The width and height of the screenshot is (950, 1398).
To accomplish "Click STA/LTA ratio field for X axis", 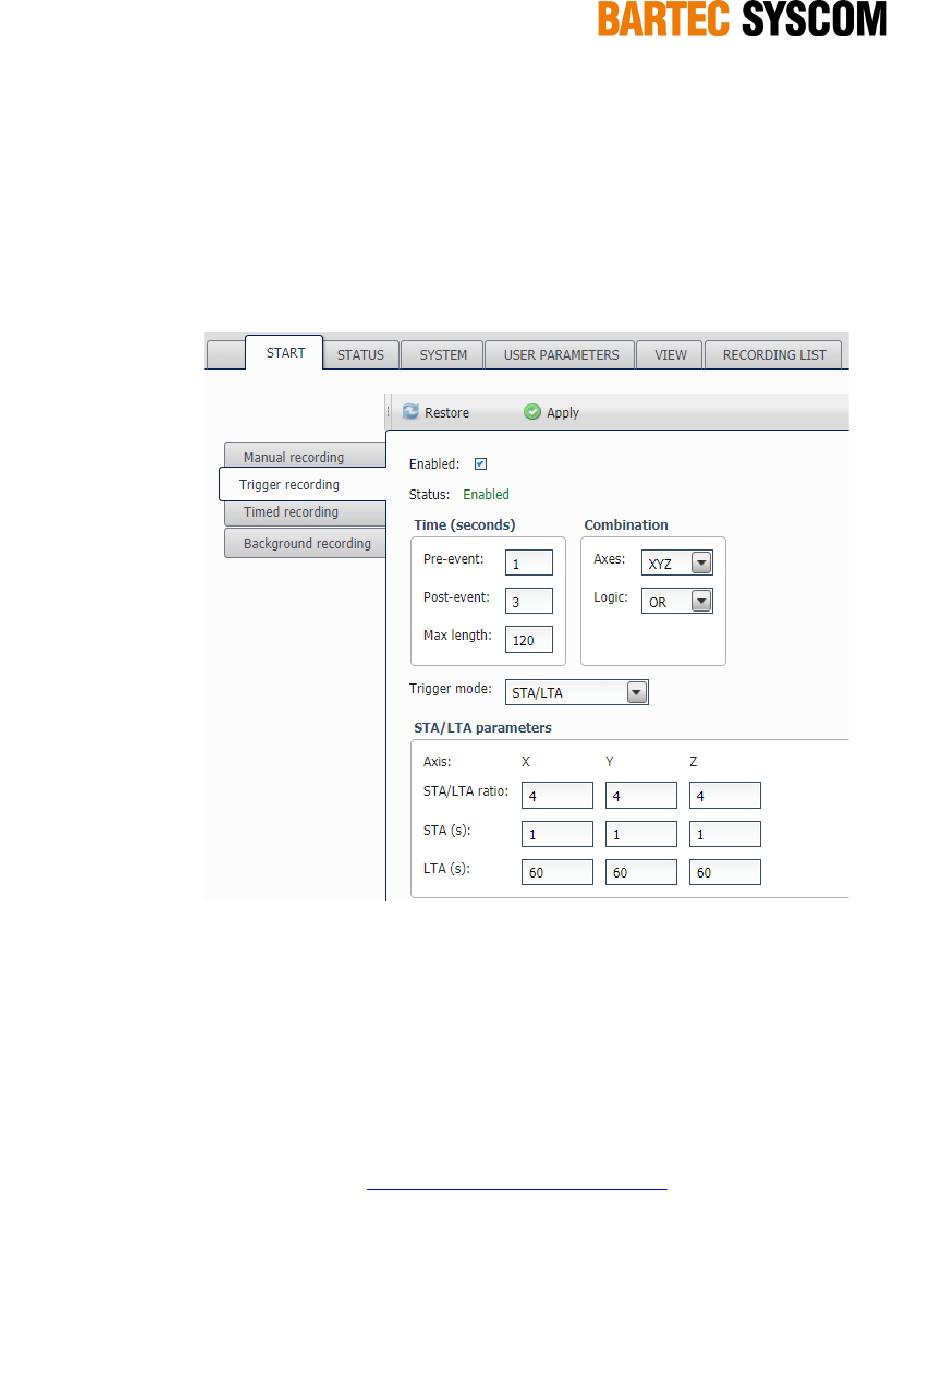I will click(x=557, y=795).
